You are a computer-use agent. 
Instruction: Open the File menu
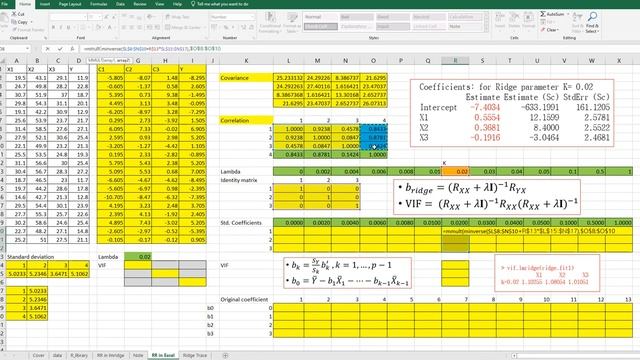(5, 4)
